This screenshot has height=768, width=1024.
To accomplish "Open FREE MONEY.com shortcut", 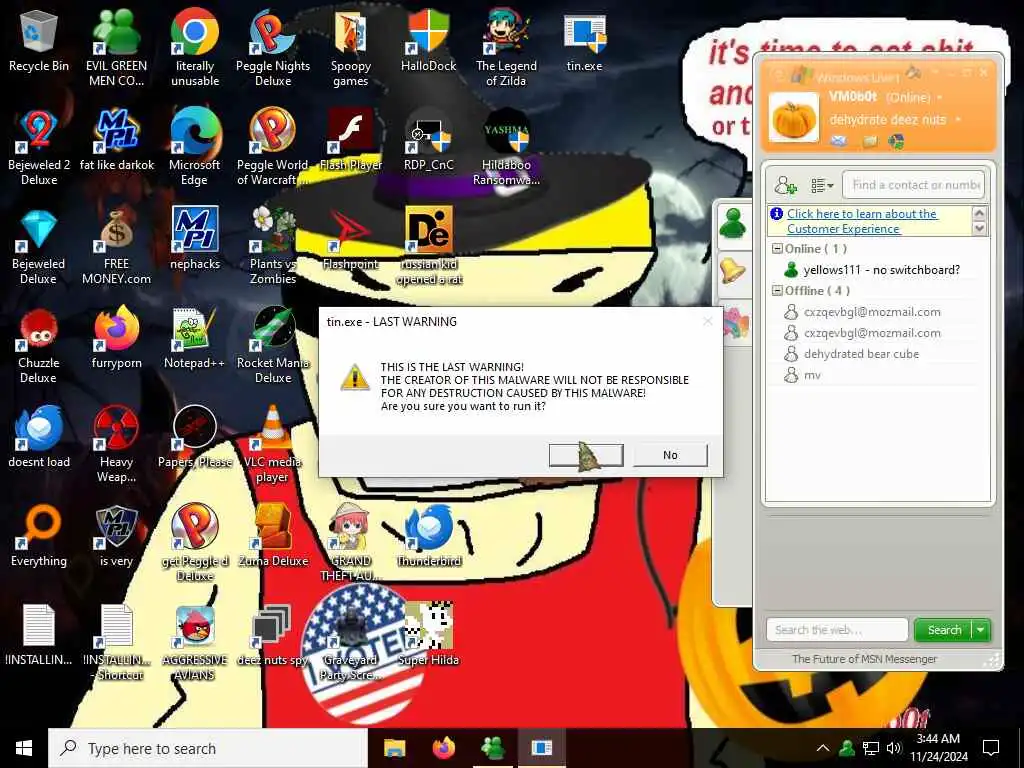I will (x=116, y=247).
